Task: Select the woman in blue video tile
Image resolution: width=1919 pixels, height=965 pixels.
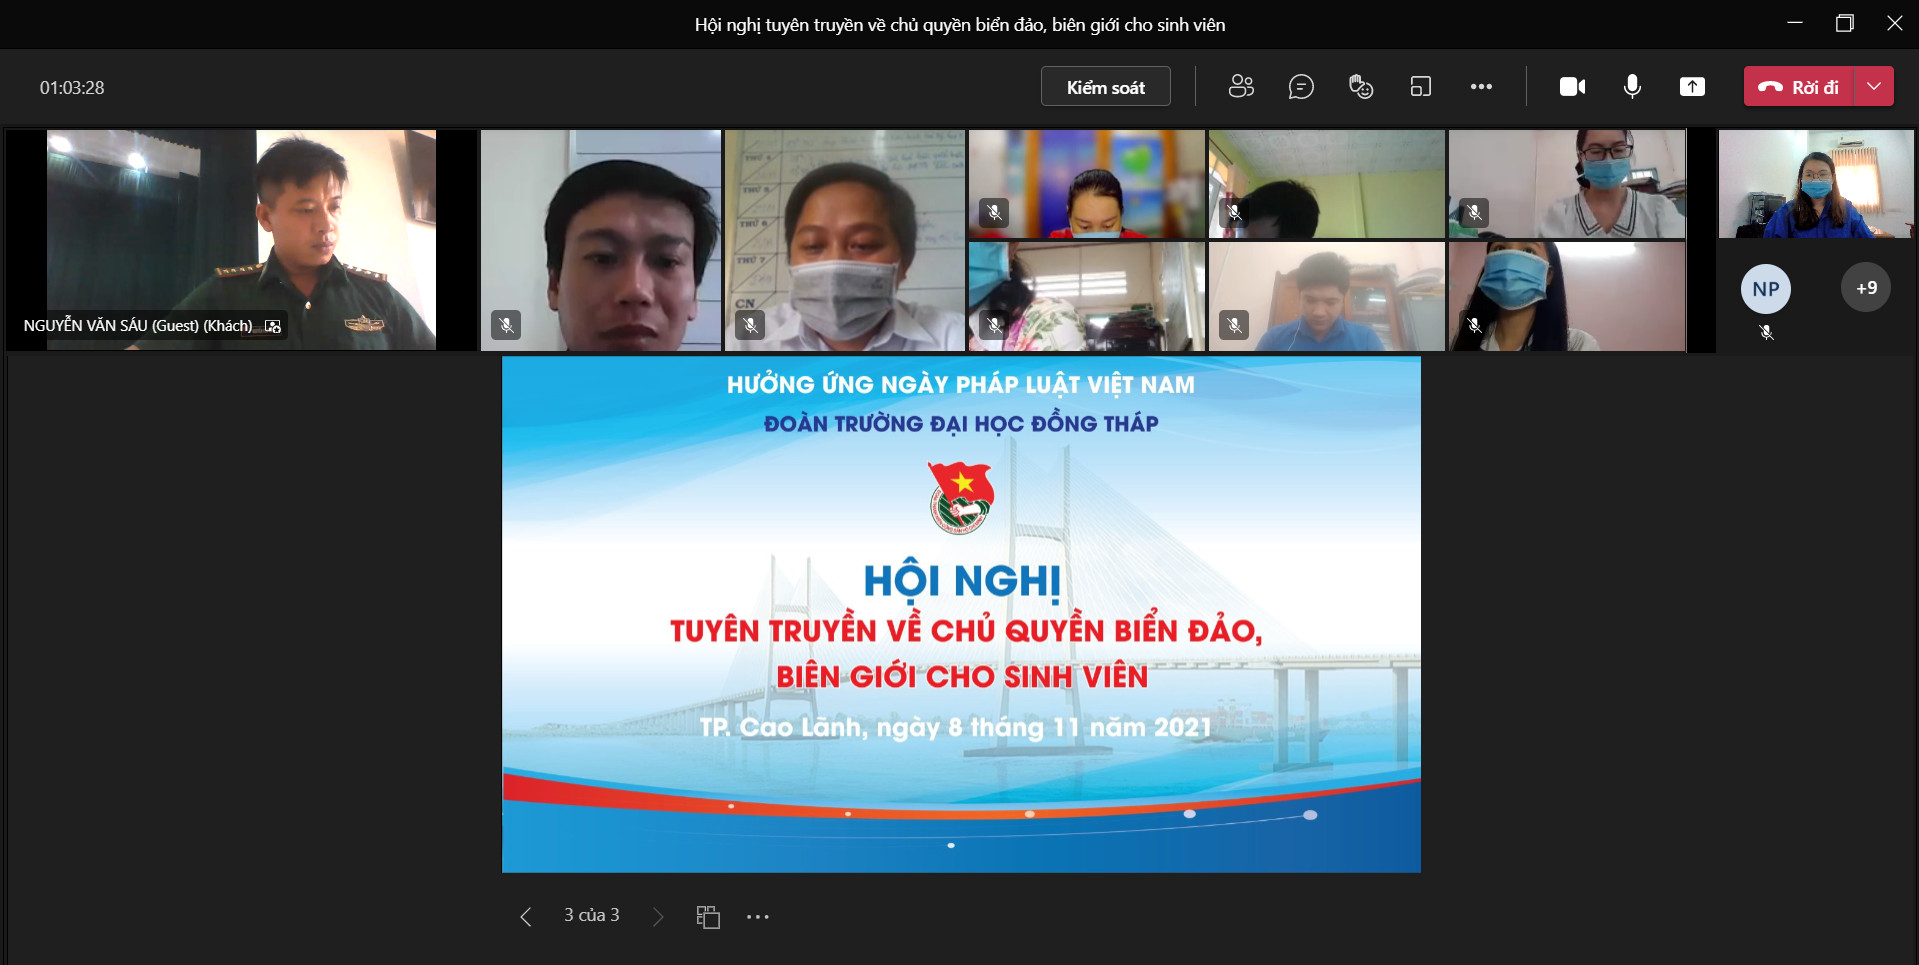Action: coord(1816,184)
